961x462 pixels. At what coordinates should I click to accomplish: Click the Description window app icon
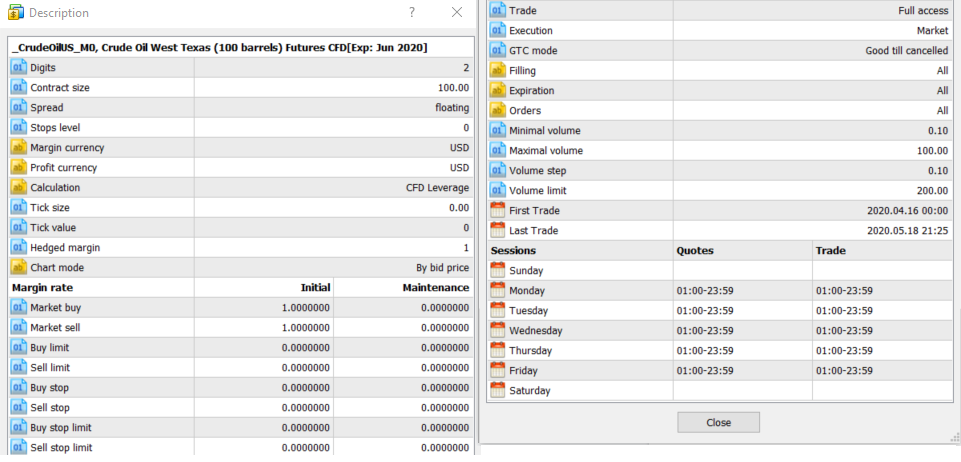click(x=16, y=13)
